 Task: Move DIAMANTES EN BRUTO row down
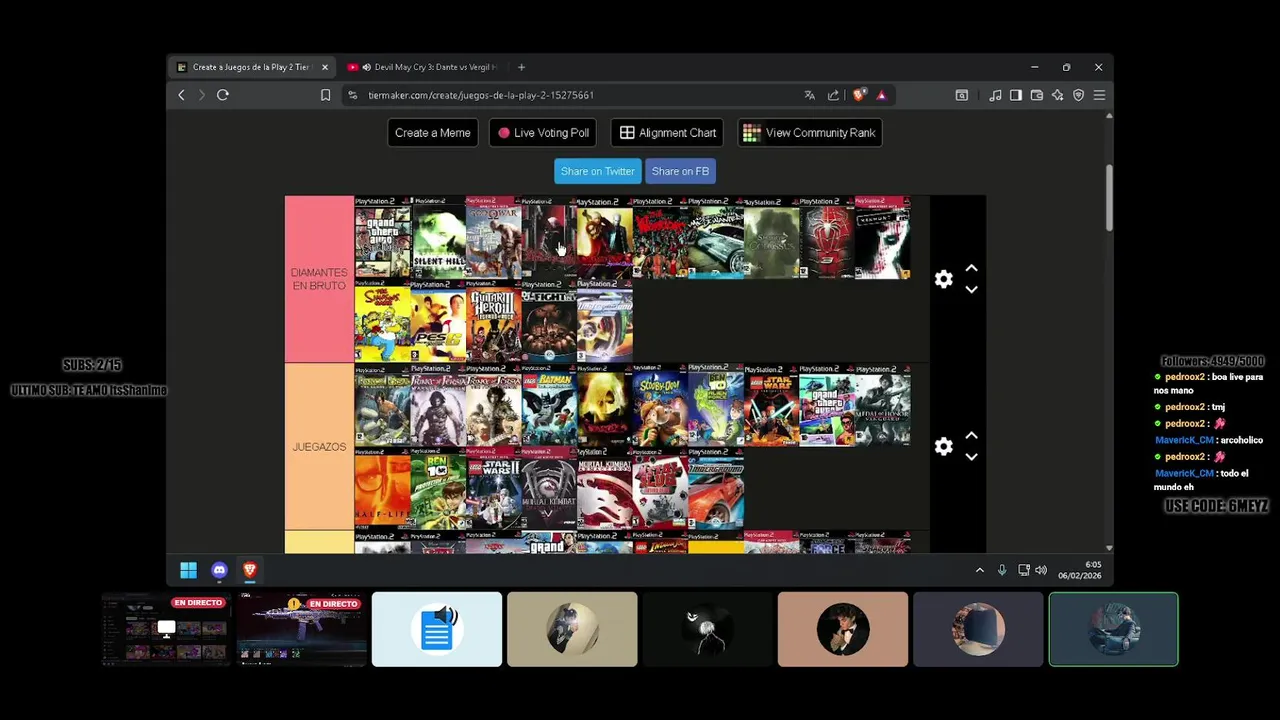[x=971, y=290]
